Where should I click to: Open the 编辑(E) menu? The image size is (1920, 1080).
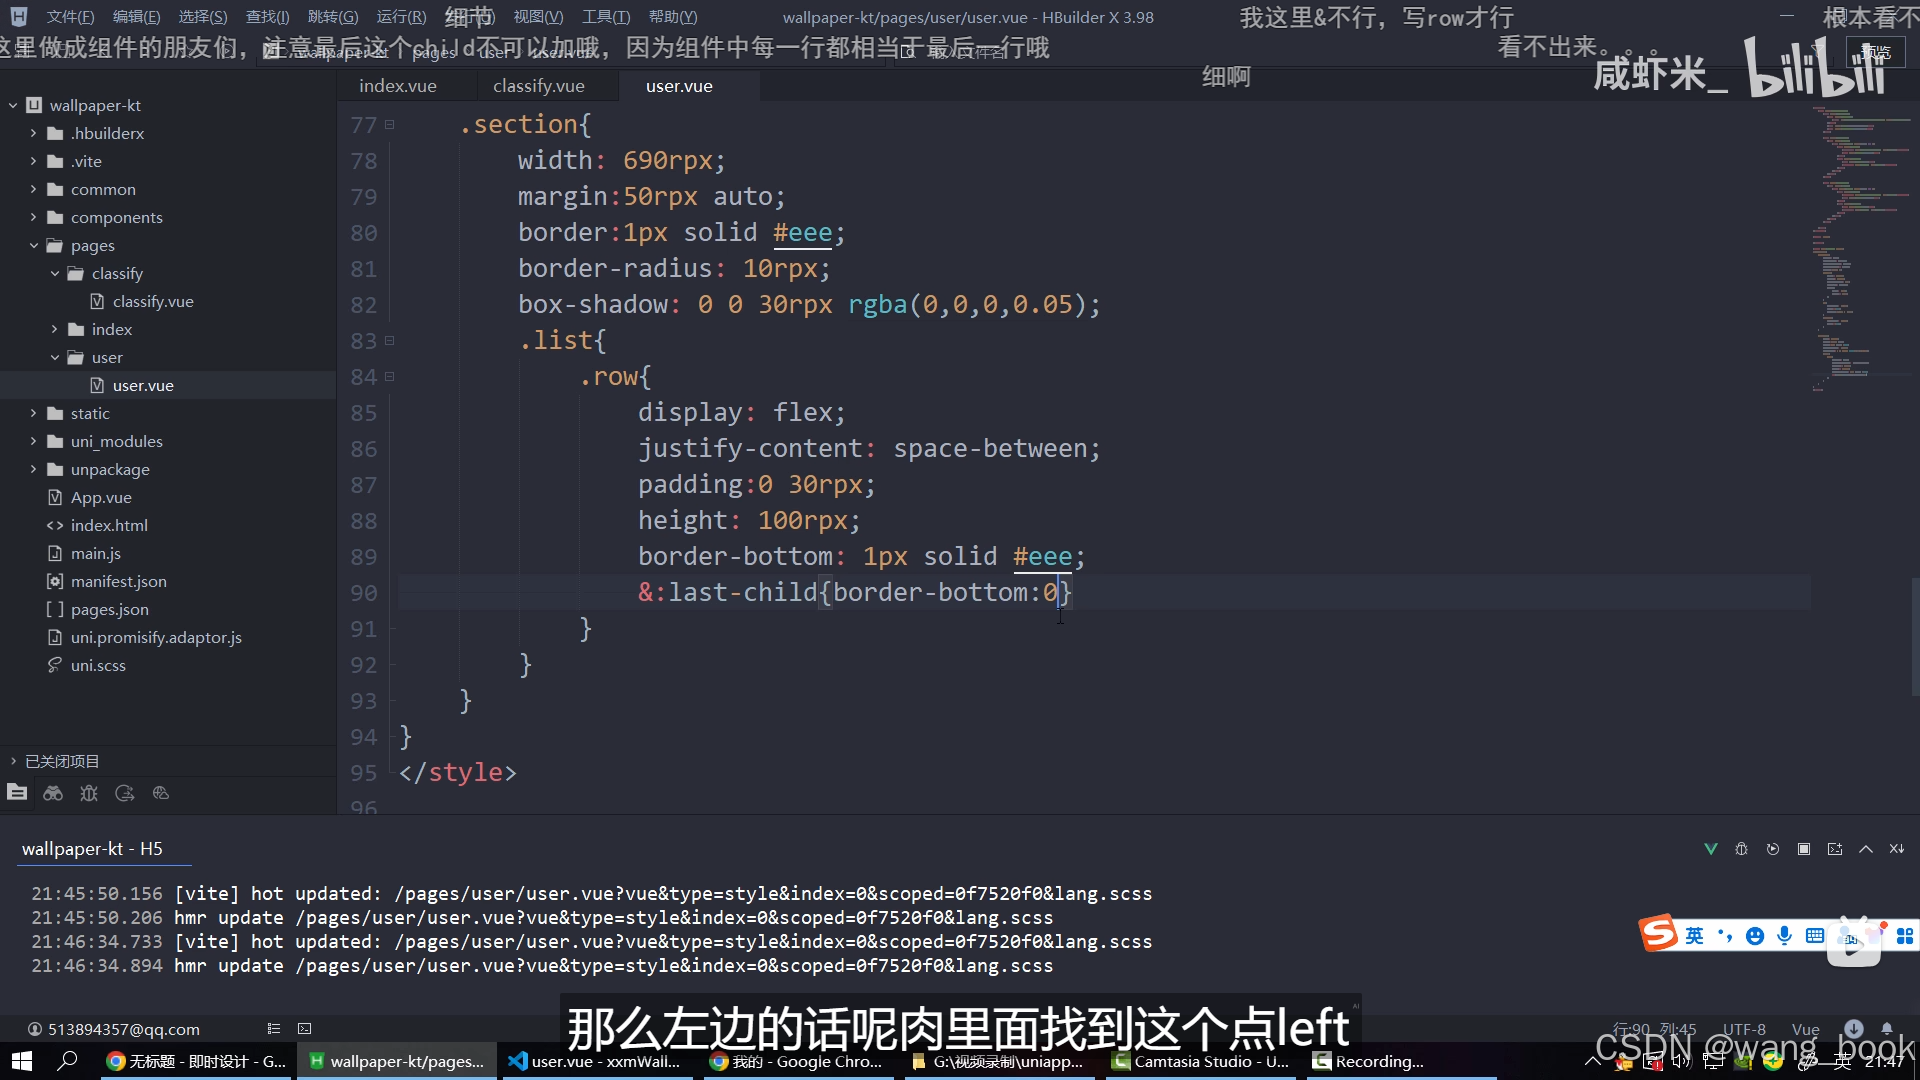click(x=136, y=17)
